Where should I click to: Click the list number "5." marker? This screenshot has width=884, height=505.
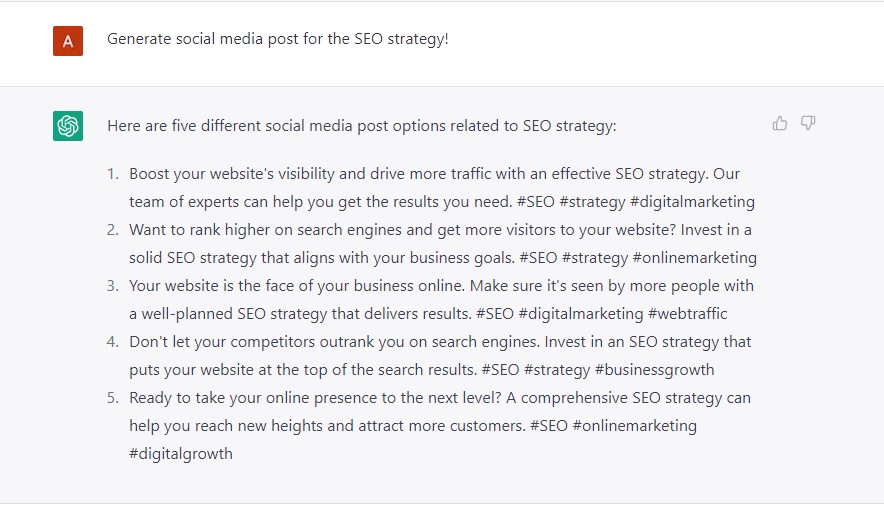click(x=113, y=398)
